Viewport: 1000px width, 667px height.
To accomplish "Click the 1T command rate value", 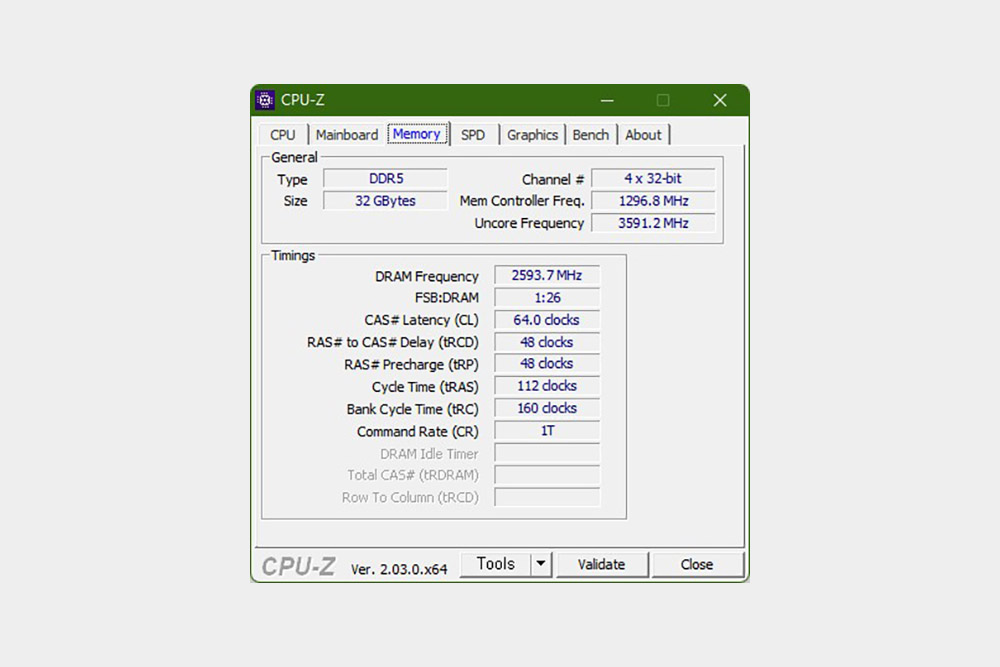I will [547, 431].
